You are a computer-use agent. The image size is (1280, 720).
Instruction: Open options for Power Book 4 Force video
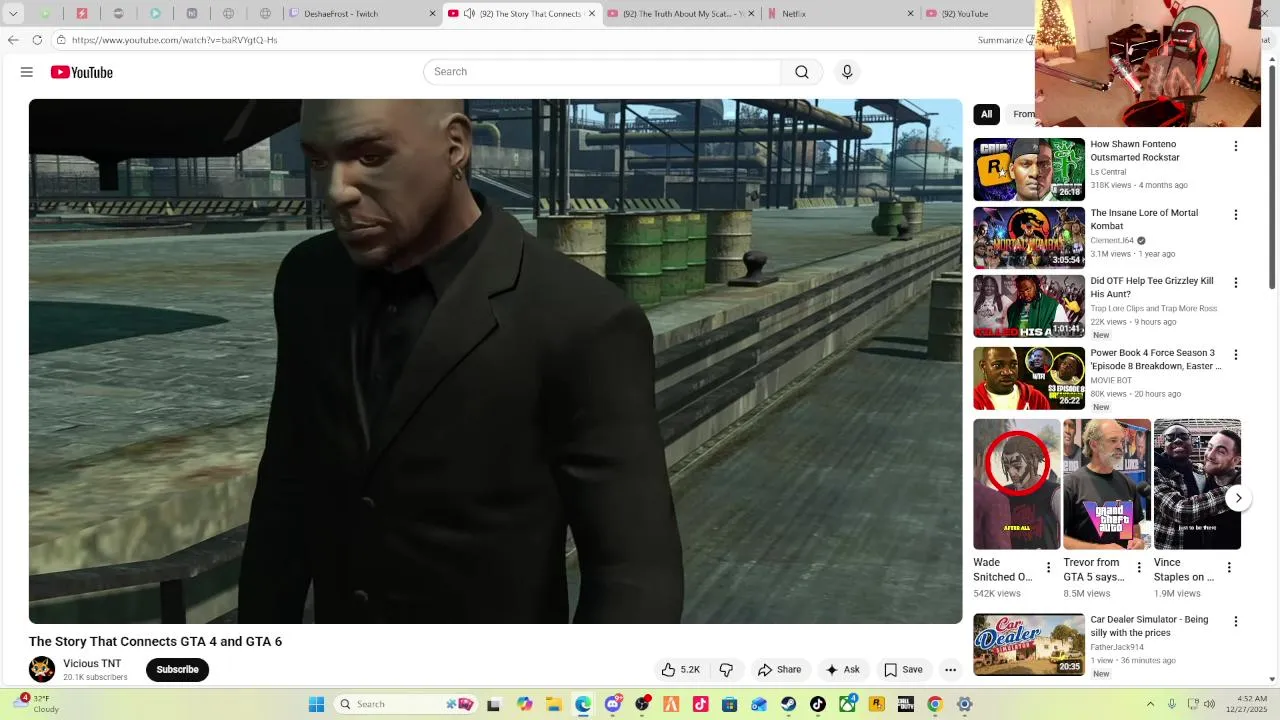(1236, 355)
